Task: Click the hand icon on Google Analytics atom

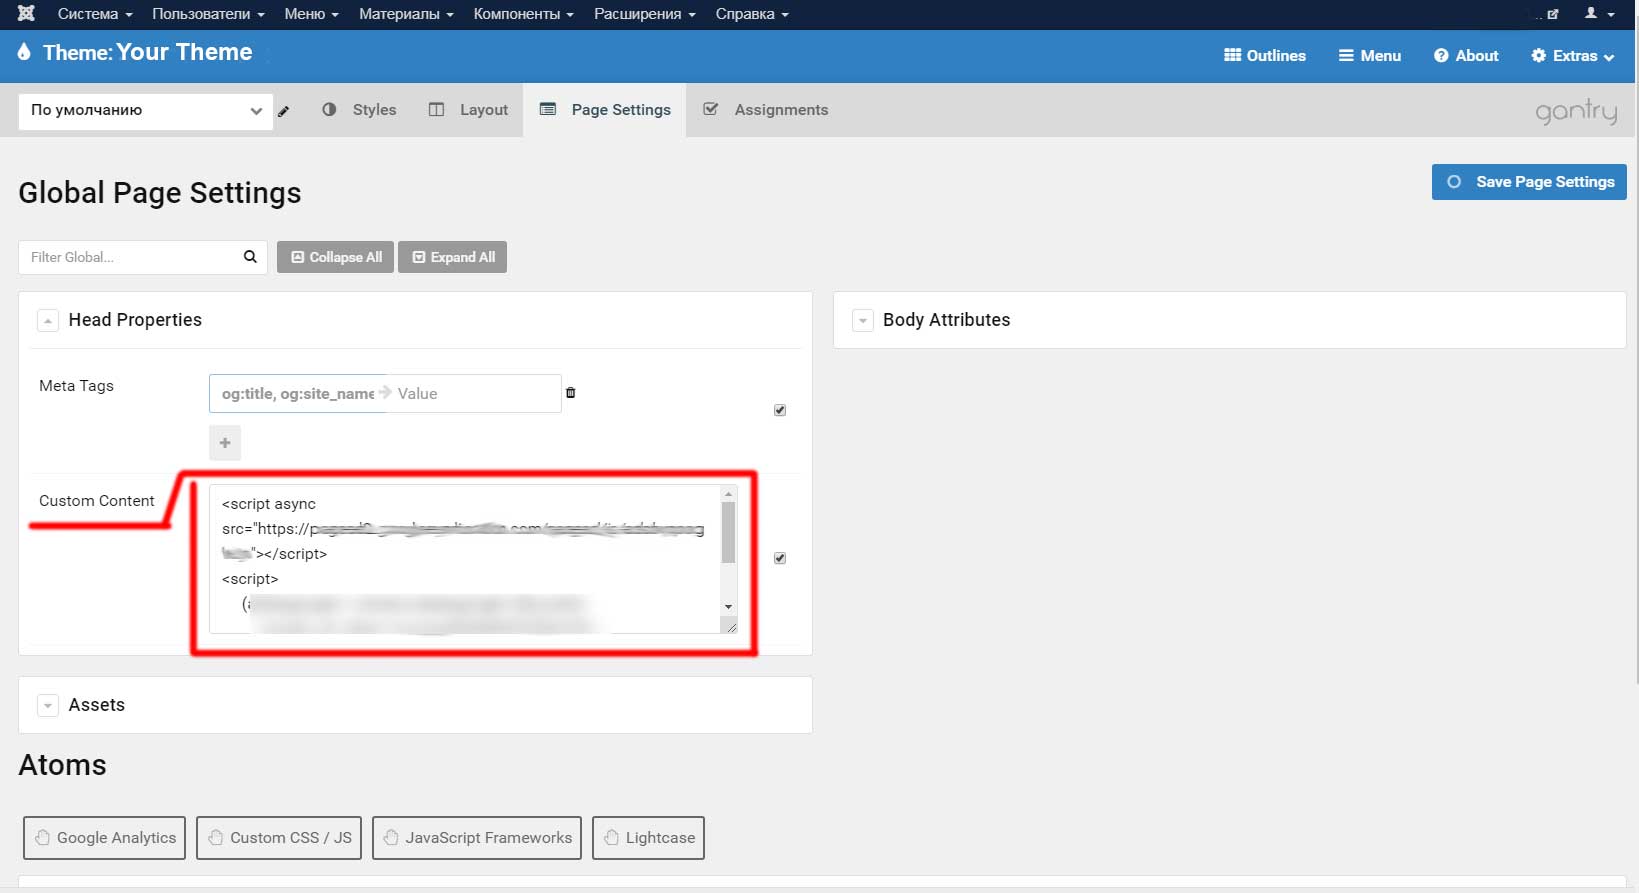Action: [42, 838]
